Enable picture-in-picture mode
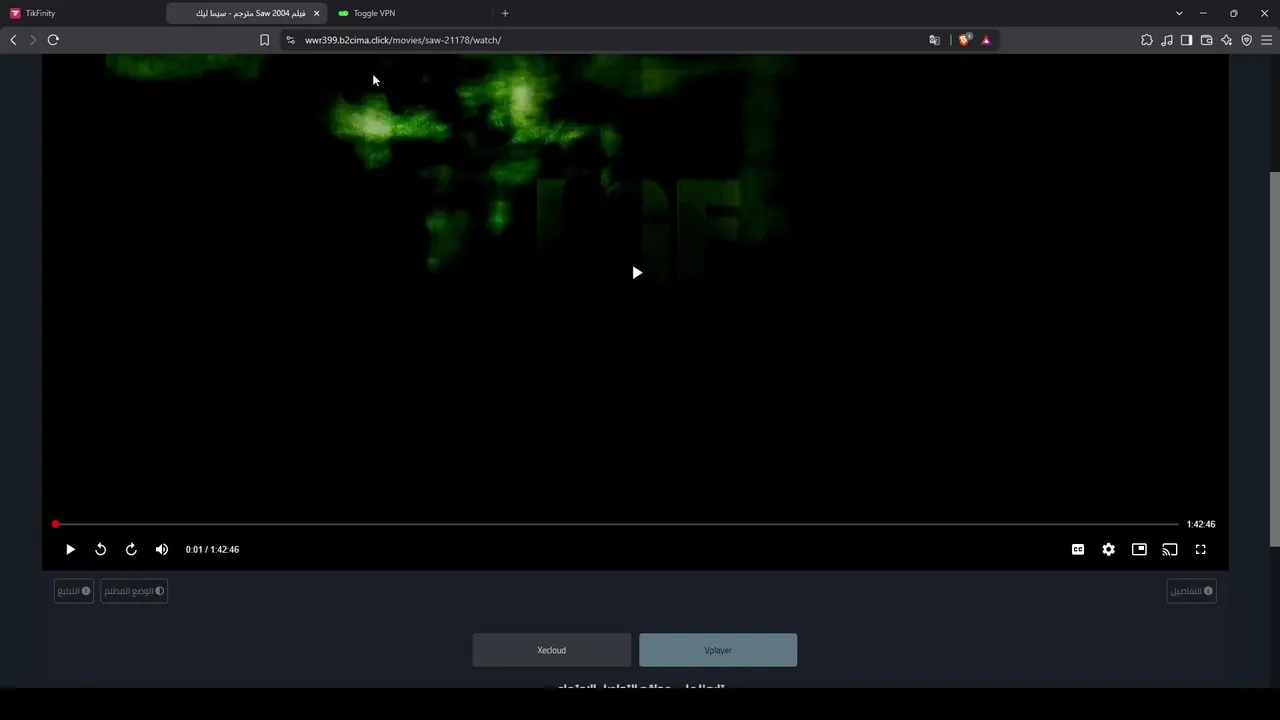This screenshot has width=1280, height=720. point(1139,549)
